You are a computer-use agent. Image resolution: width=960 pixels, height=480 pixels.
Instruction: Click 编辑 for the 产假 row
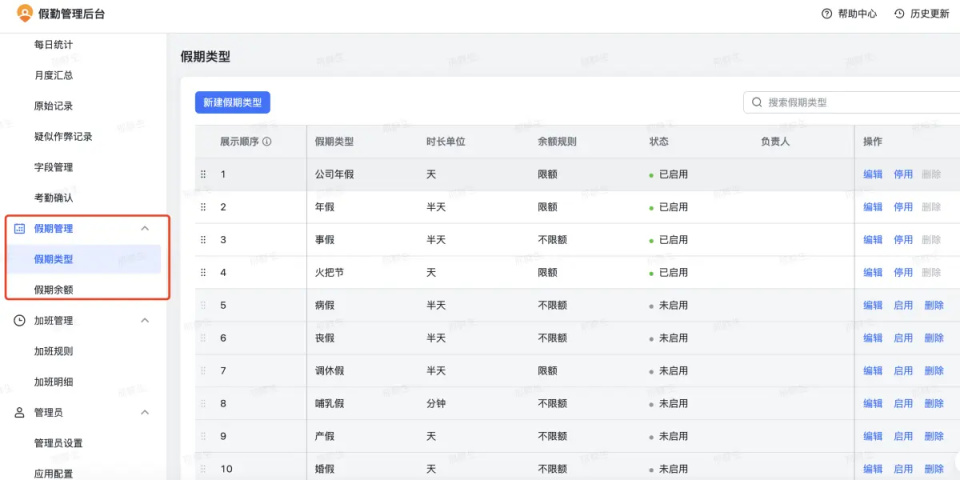[872, 436]
